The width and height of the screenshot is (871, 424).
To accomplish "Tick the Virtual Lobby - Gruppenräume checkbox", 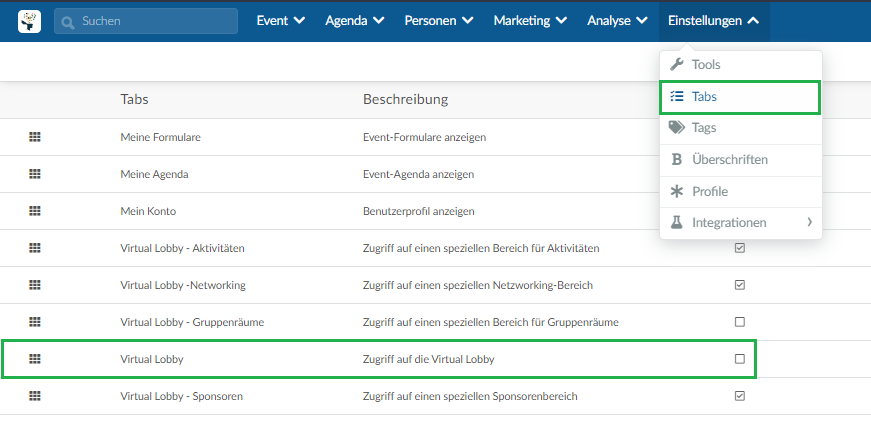I will 739,322.
